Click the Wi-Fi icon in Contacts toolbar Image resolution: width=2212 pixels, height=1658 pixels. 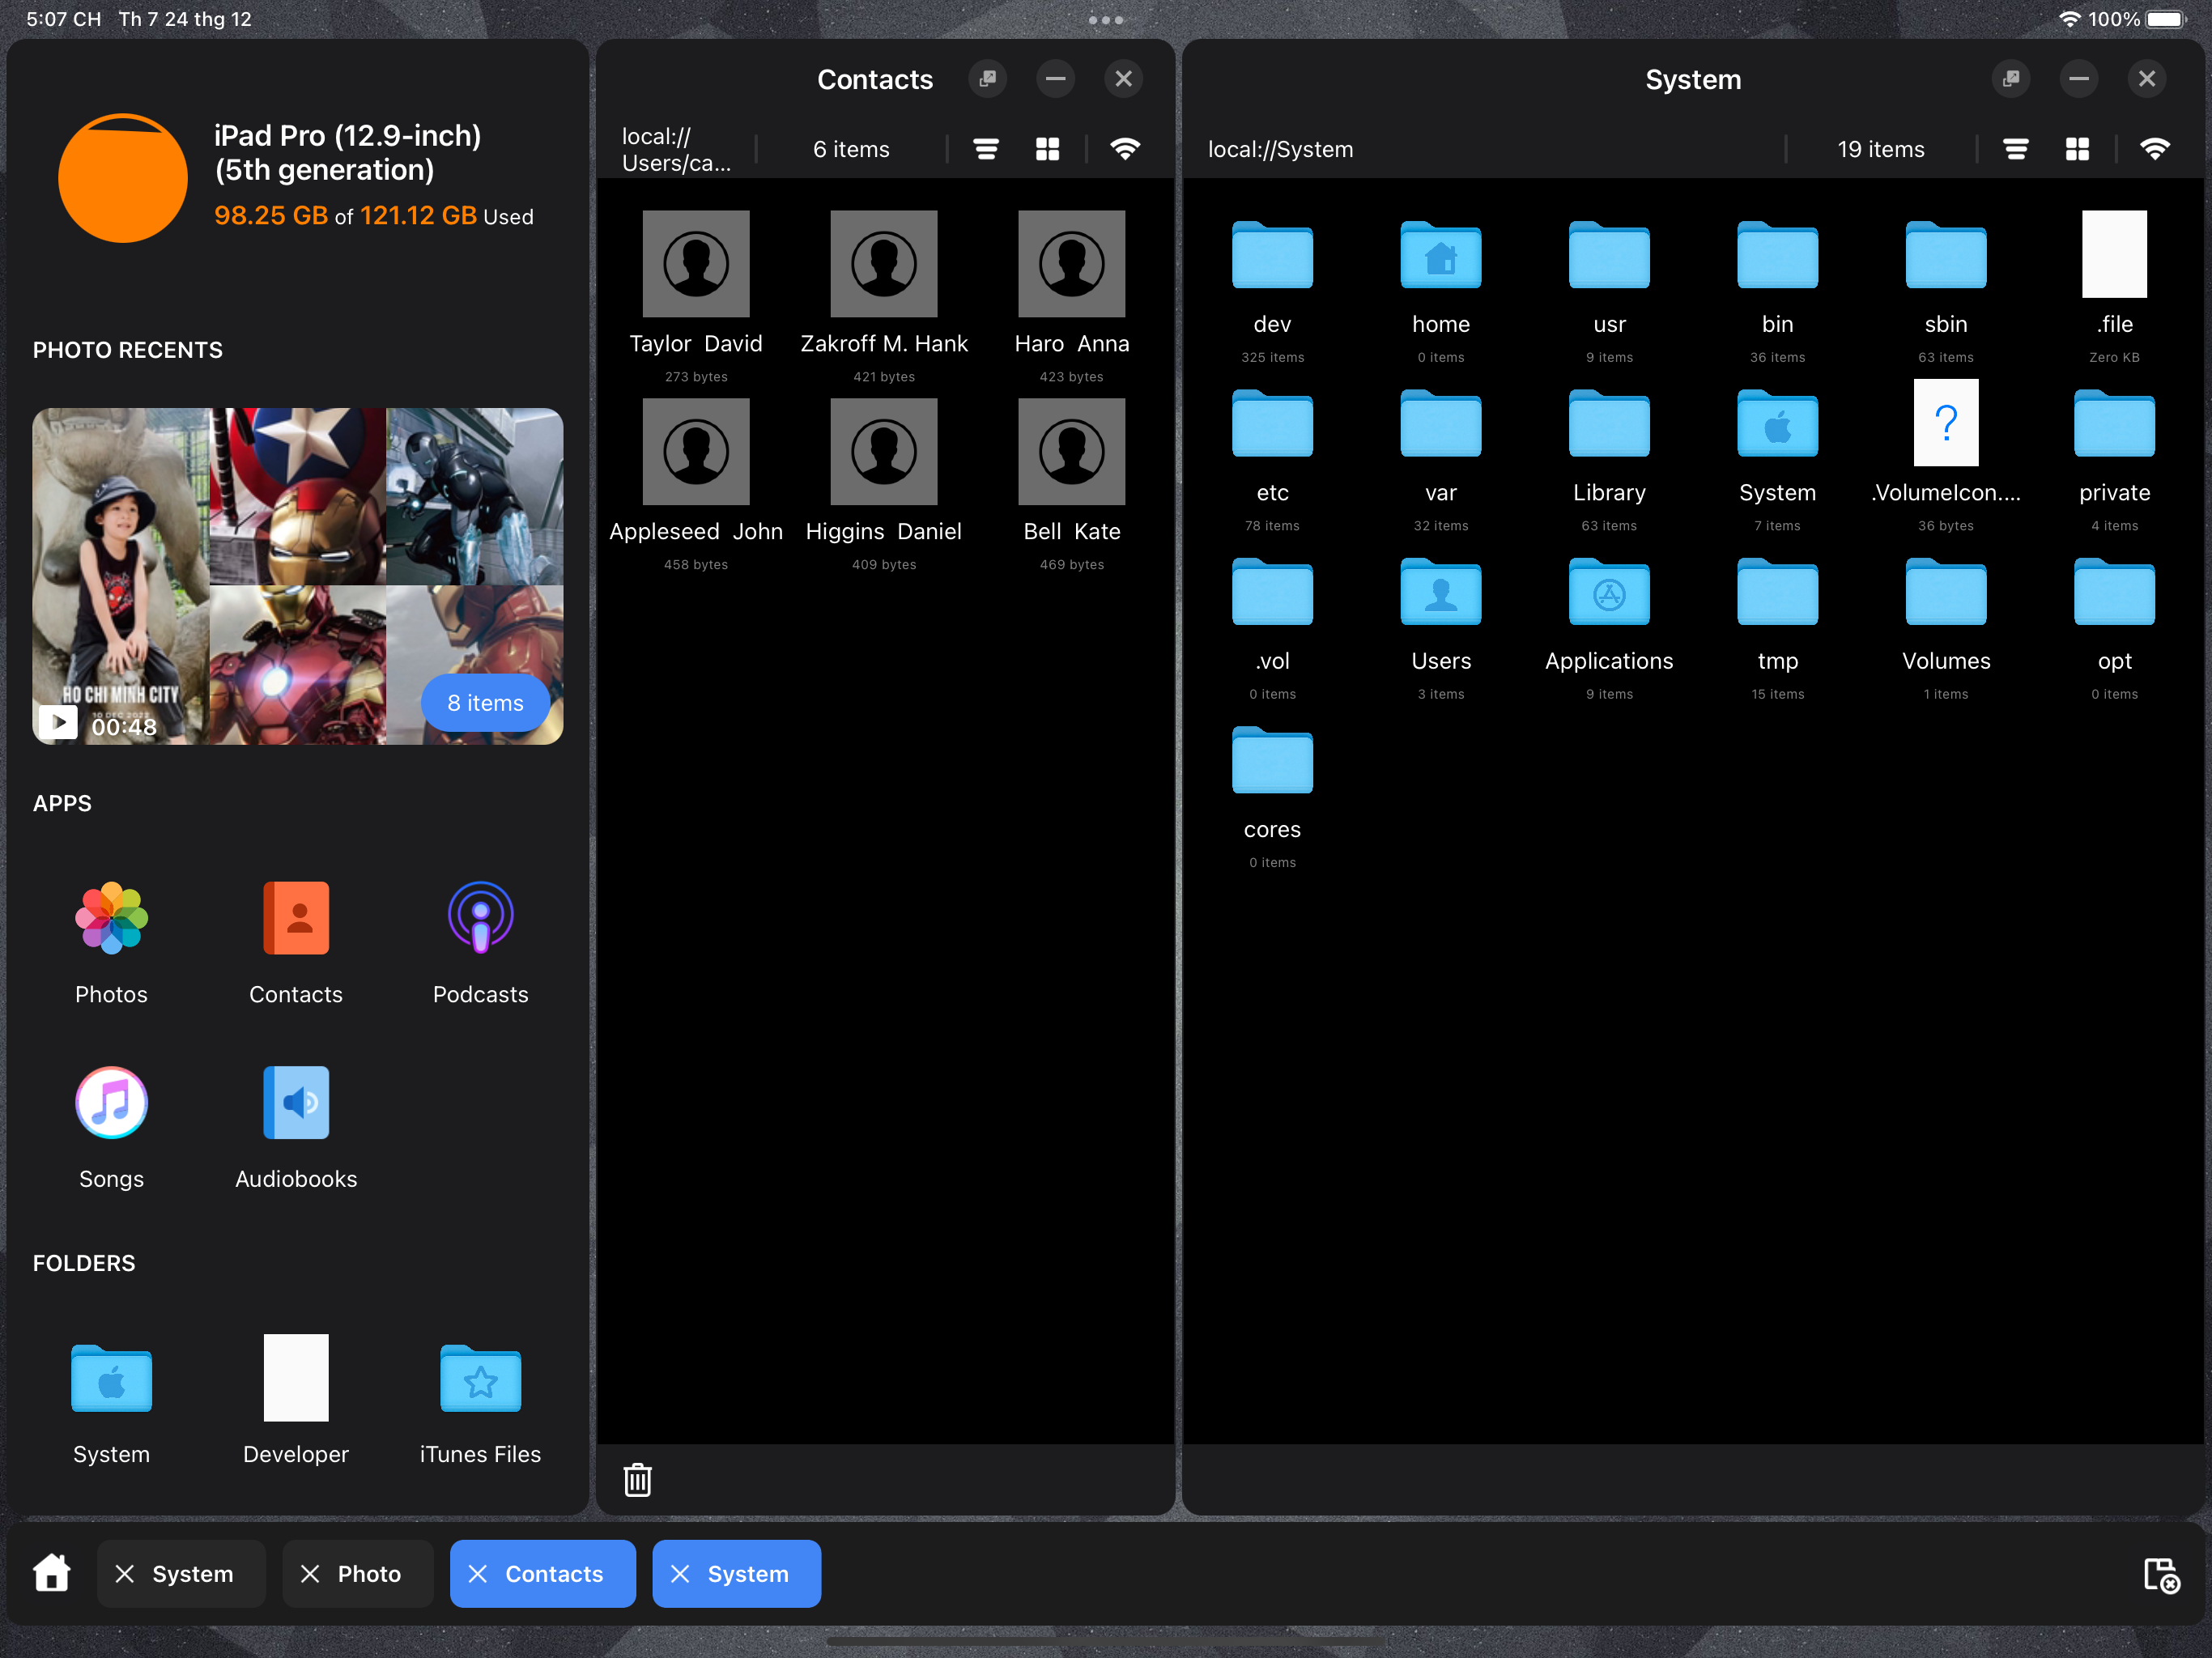pyautogui.click(x=1125, y=149)
